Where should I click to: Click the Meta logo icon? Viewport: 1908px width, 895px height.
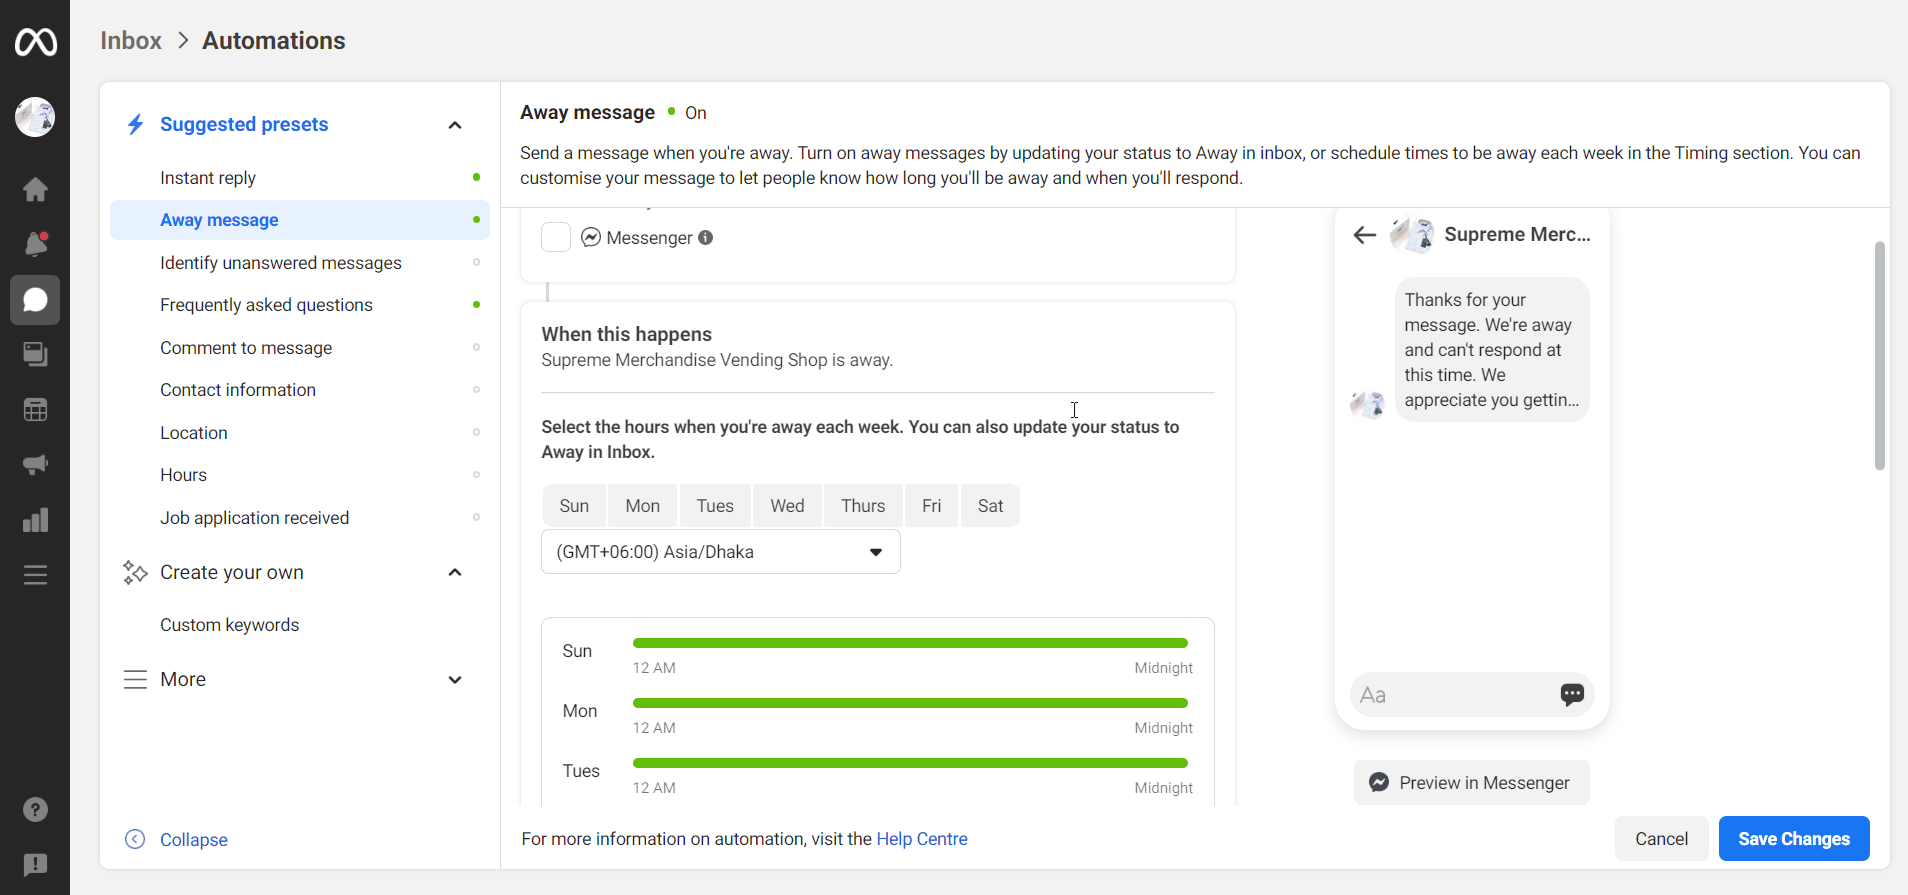coord(35,42)
